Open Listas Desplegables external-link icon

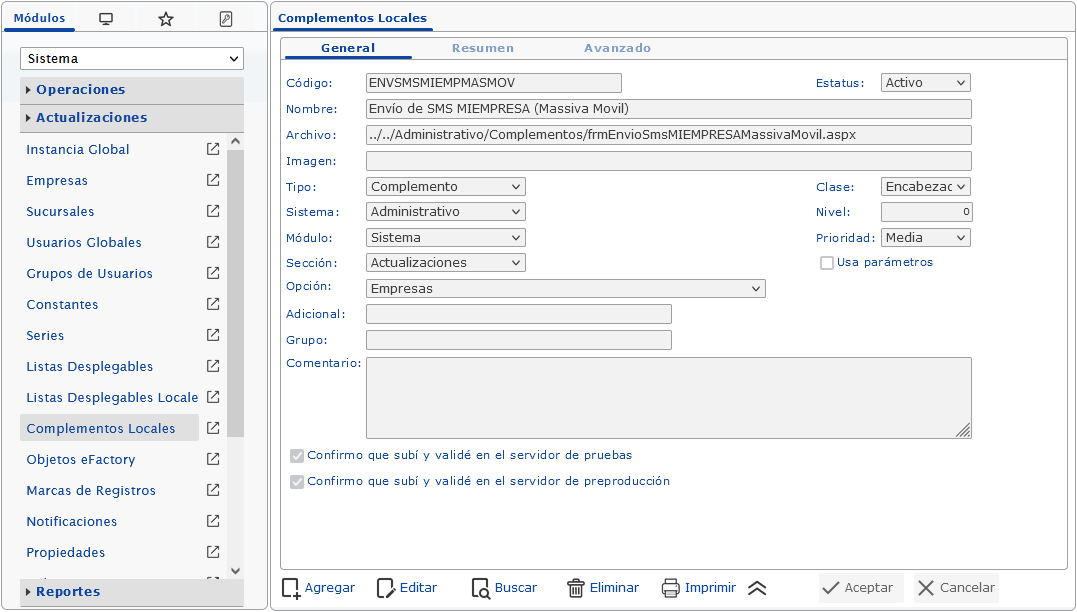click(213, 366)
